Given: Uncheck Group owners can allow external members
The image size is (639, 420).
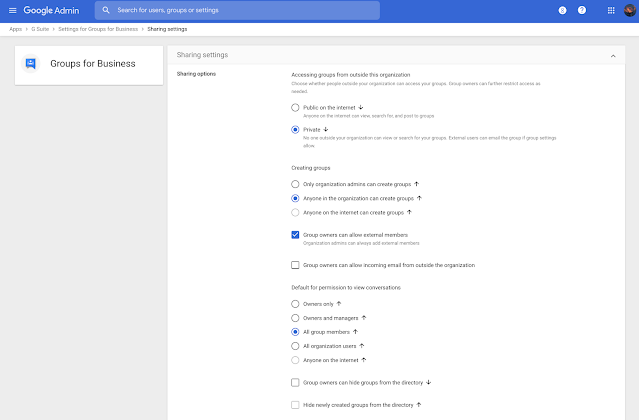Looking at the screenshot, I should click(x=295, y=235).
